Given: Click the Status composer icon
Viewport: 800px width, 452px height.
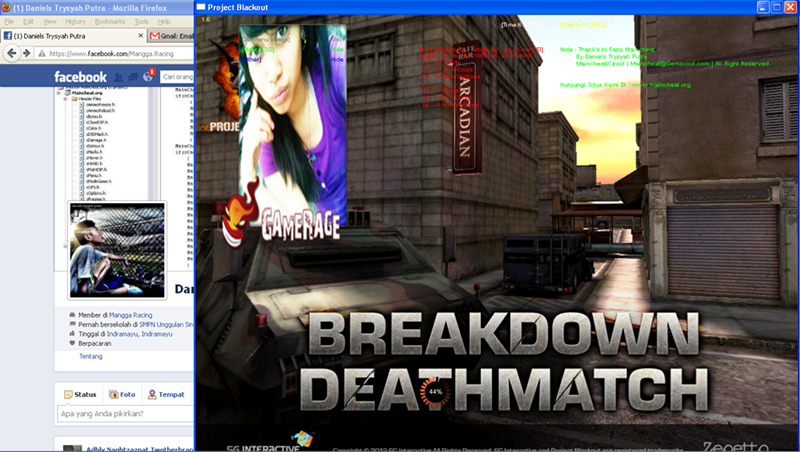Looking at the screenshot, I should point(68,394).
